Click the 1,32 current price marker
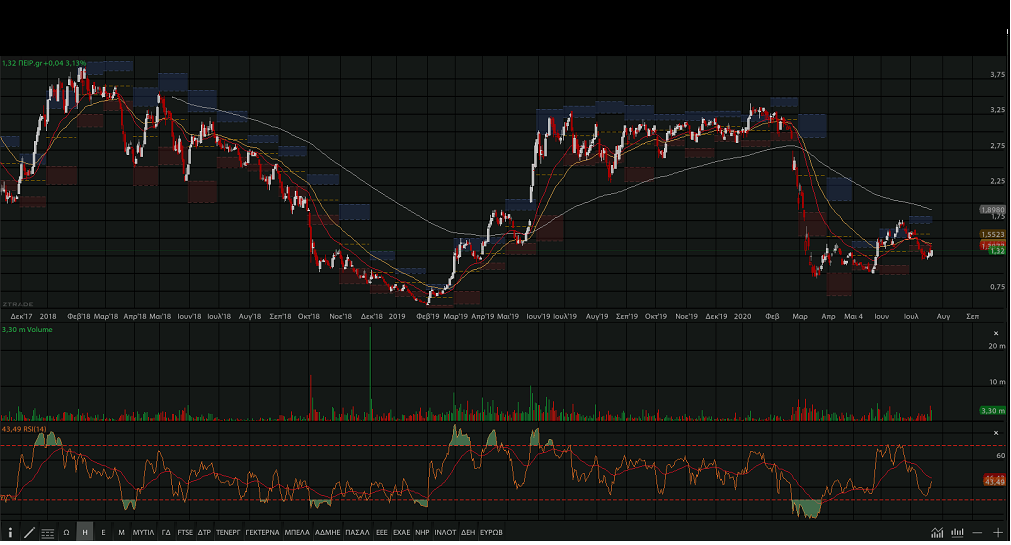Screen dimensions: 1011x545 click(x=996, y=251)
